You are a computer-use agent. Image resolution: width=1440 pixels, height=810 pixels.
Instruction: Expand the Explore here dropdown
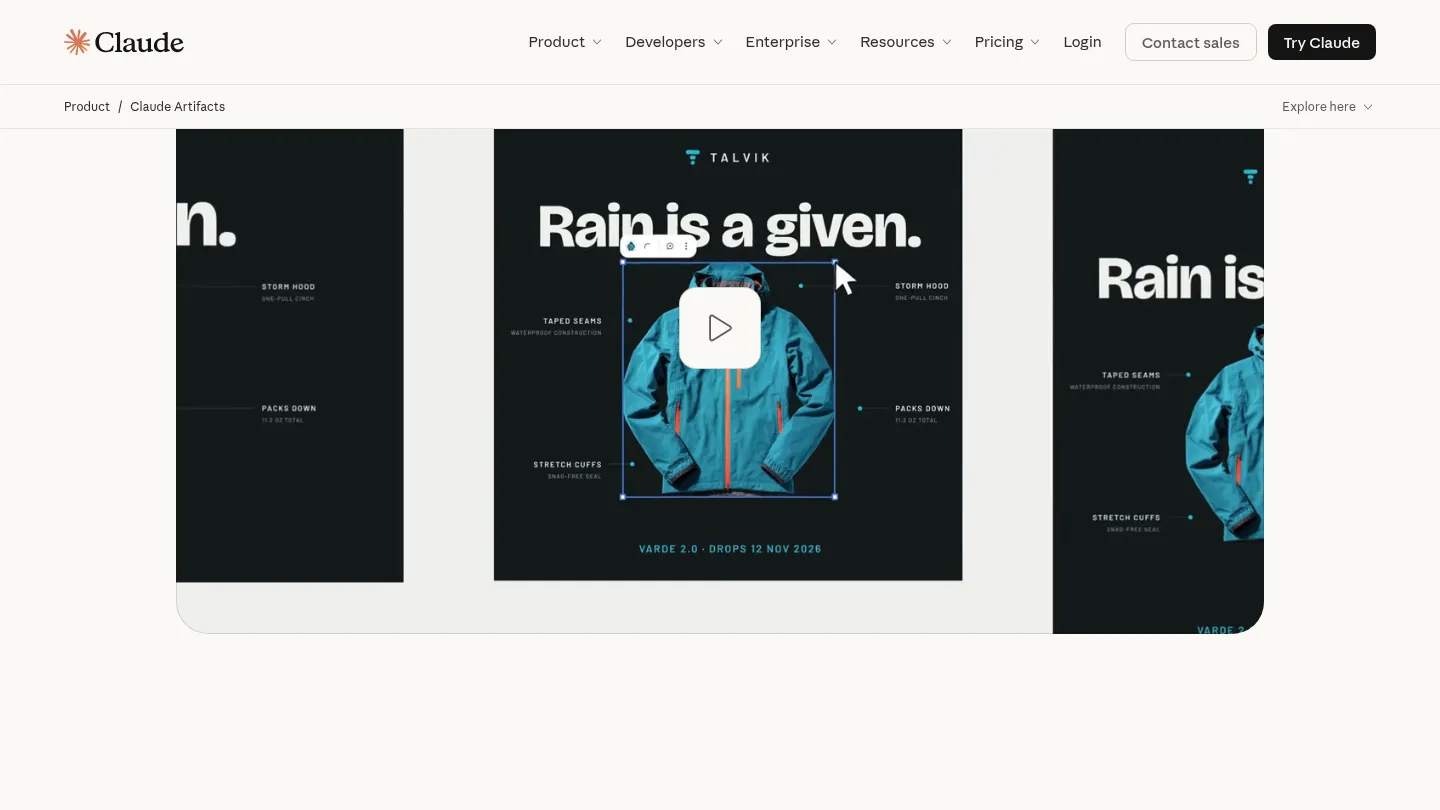1327,107
